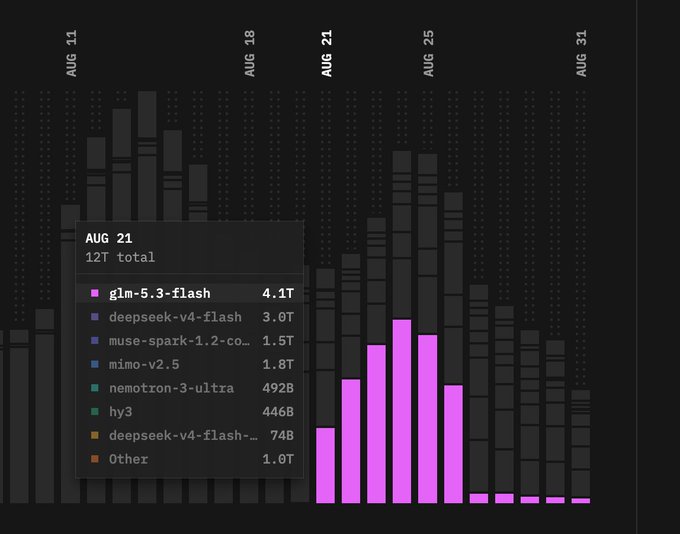Viewport: 680px width, 534px height.
Task: Select the highlighted AUG 21 axis label
Action: (x=326, y=53)
